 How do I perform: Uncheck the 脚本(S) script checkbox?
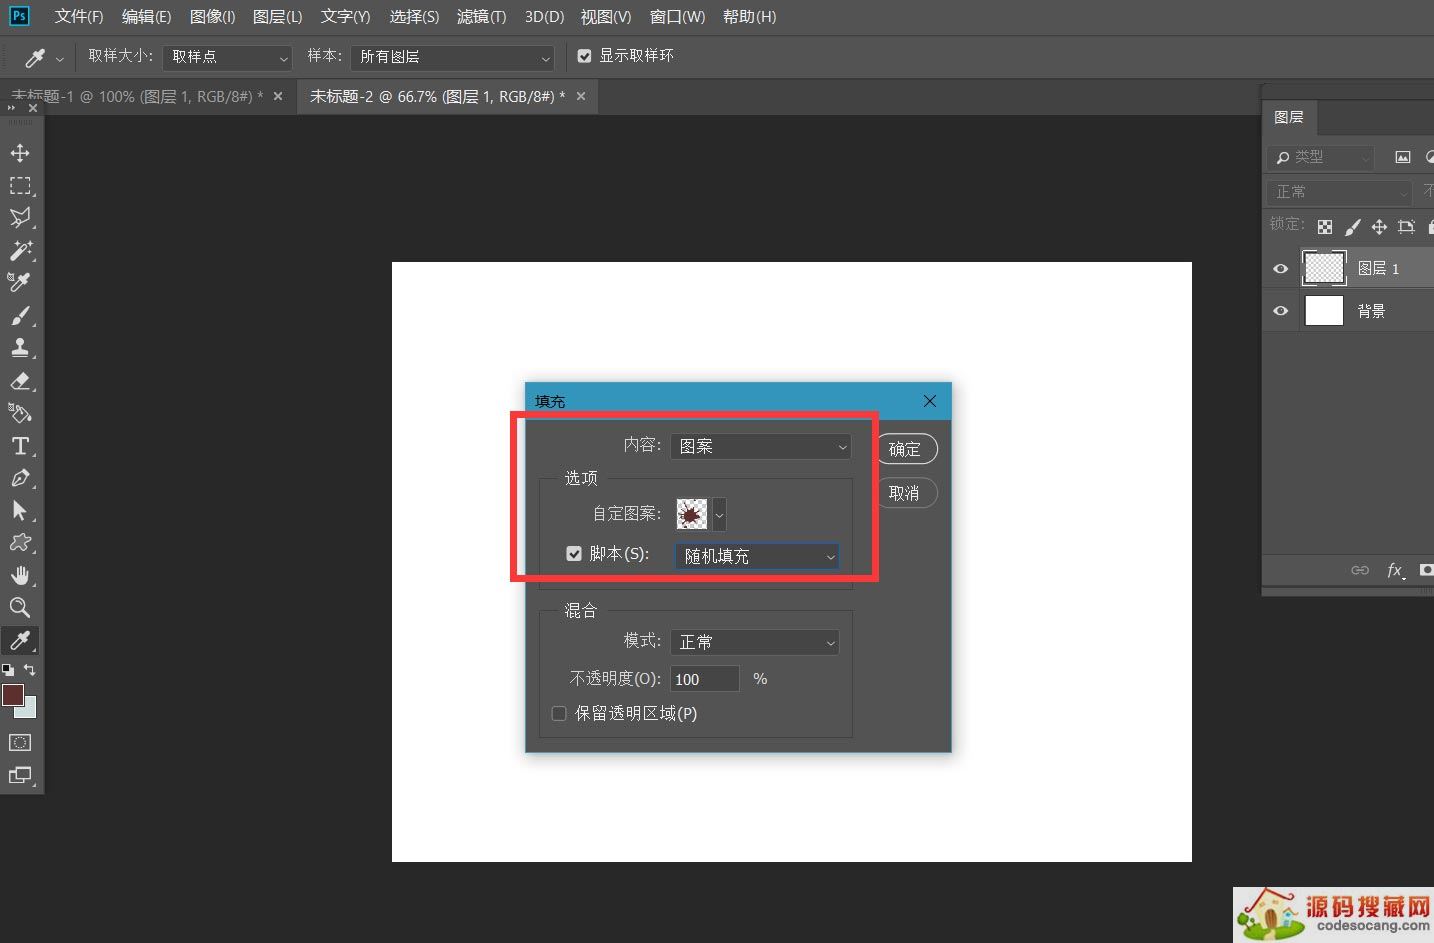click(574, 553)
